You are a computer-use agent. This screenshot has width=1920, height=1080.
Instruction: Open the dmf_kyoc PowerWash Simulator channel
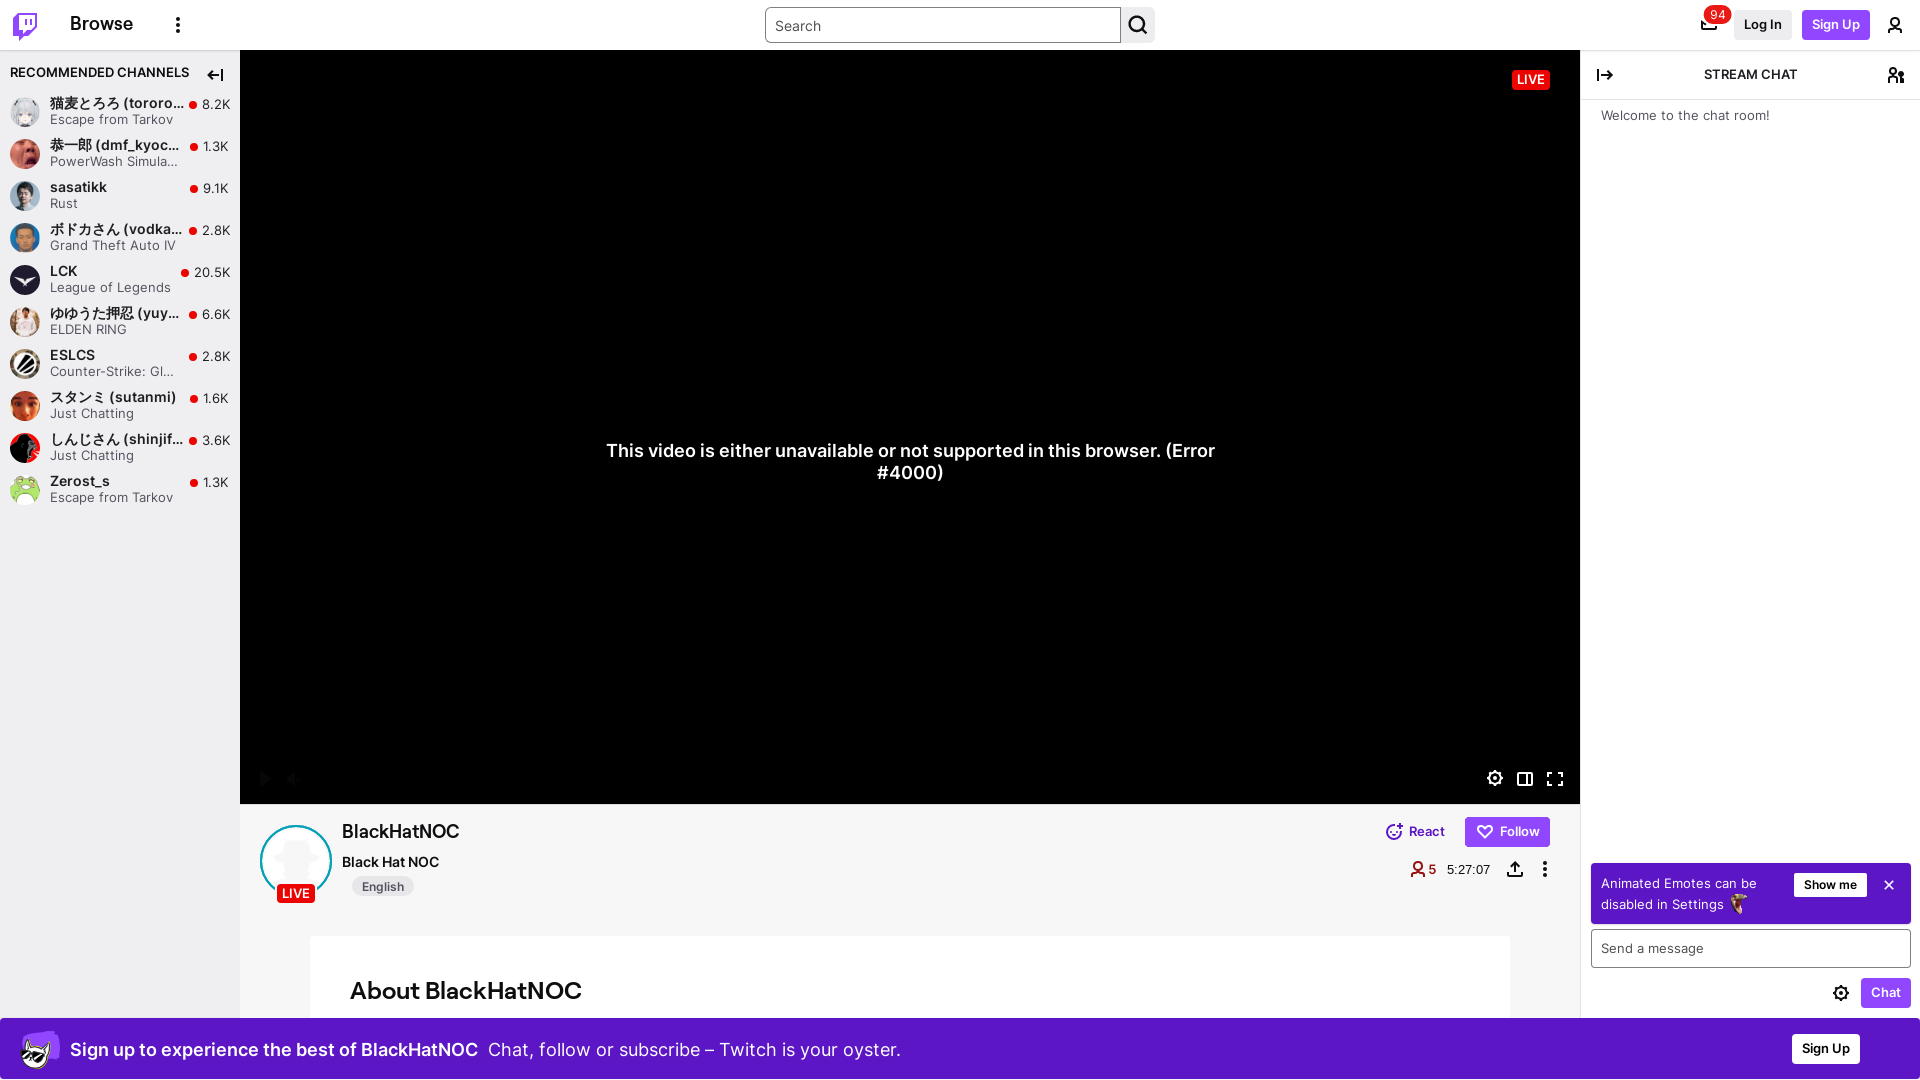tap(120, 153)
